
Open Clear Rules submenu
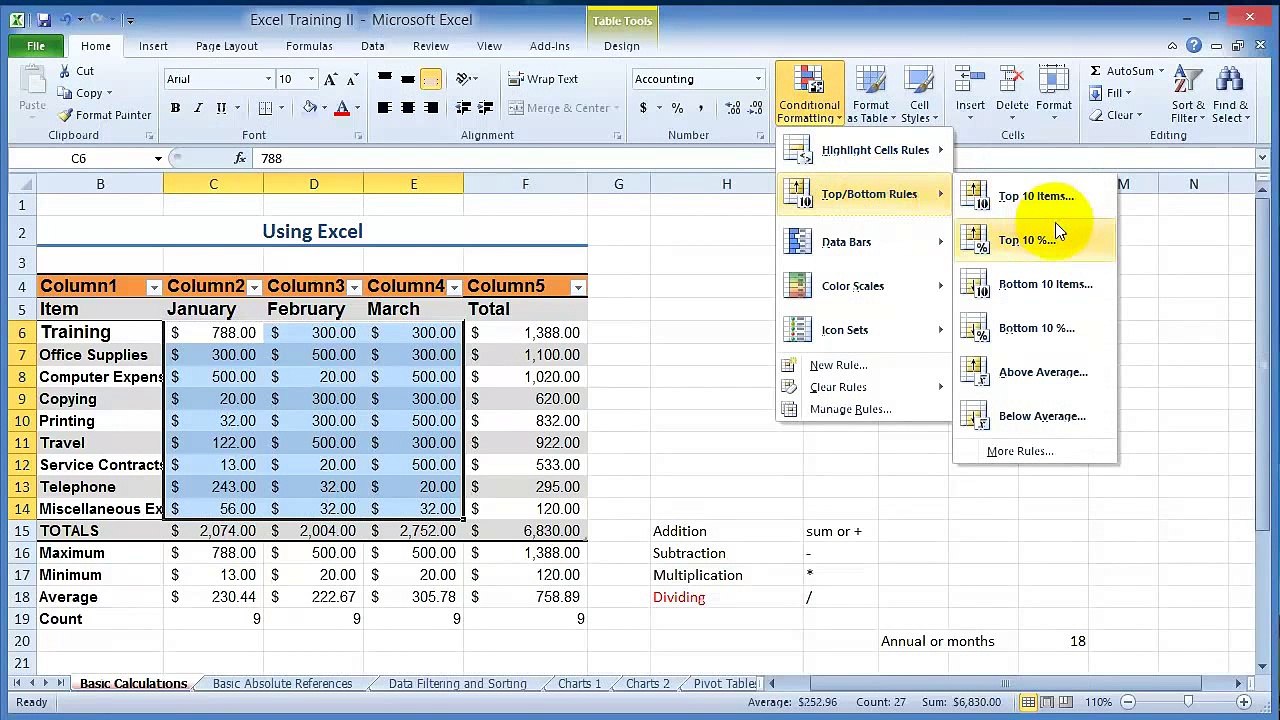tap(864, 387)
